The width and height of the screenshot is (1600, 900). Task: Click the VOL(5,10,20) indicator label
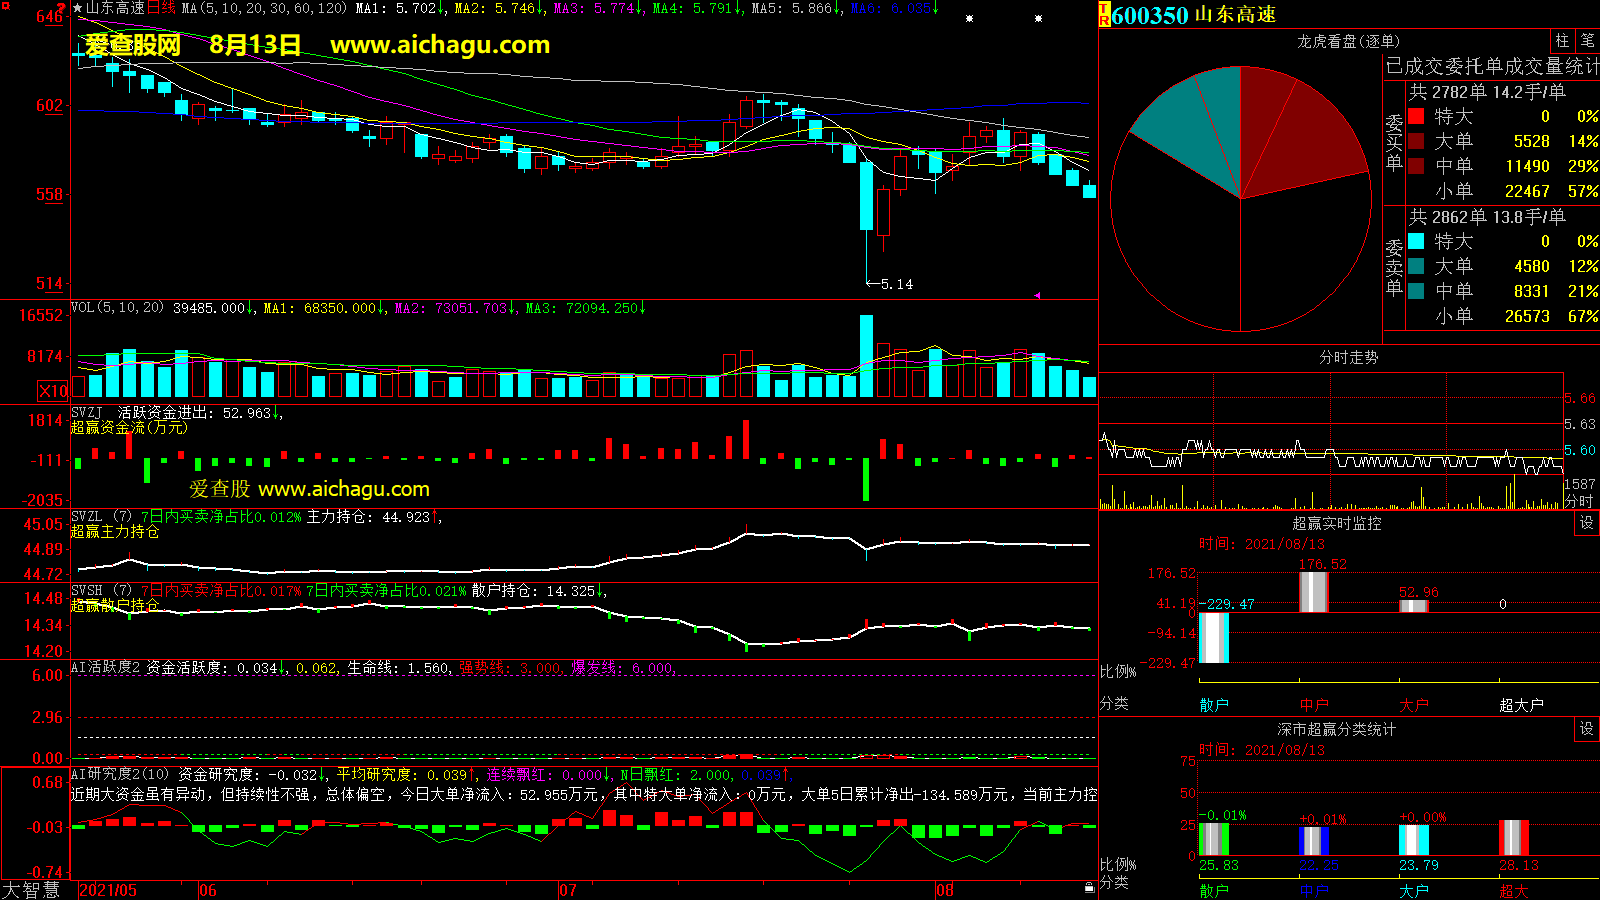coord(117,308)
